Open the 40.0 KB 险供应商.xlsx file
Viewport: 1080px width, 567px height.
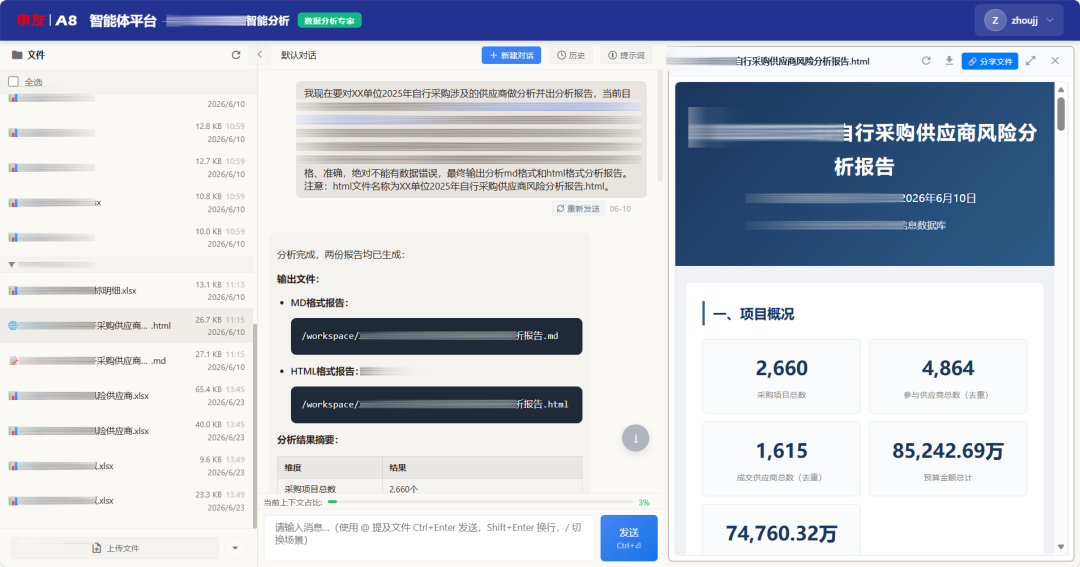(127, 431)
